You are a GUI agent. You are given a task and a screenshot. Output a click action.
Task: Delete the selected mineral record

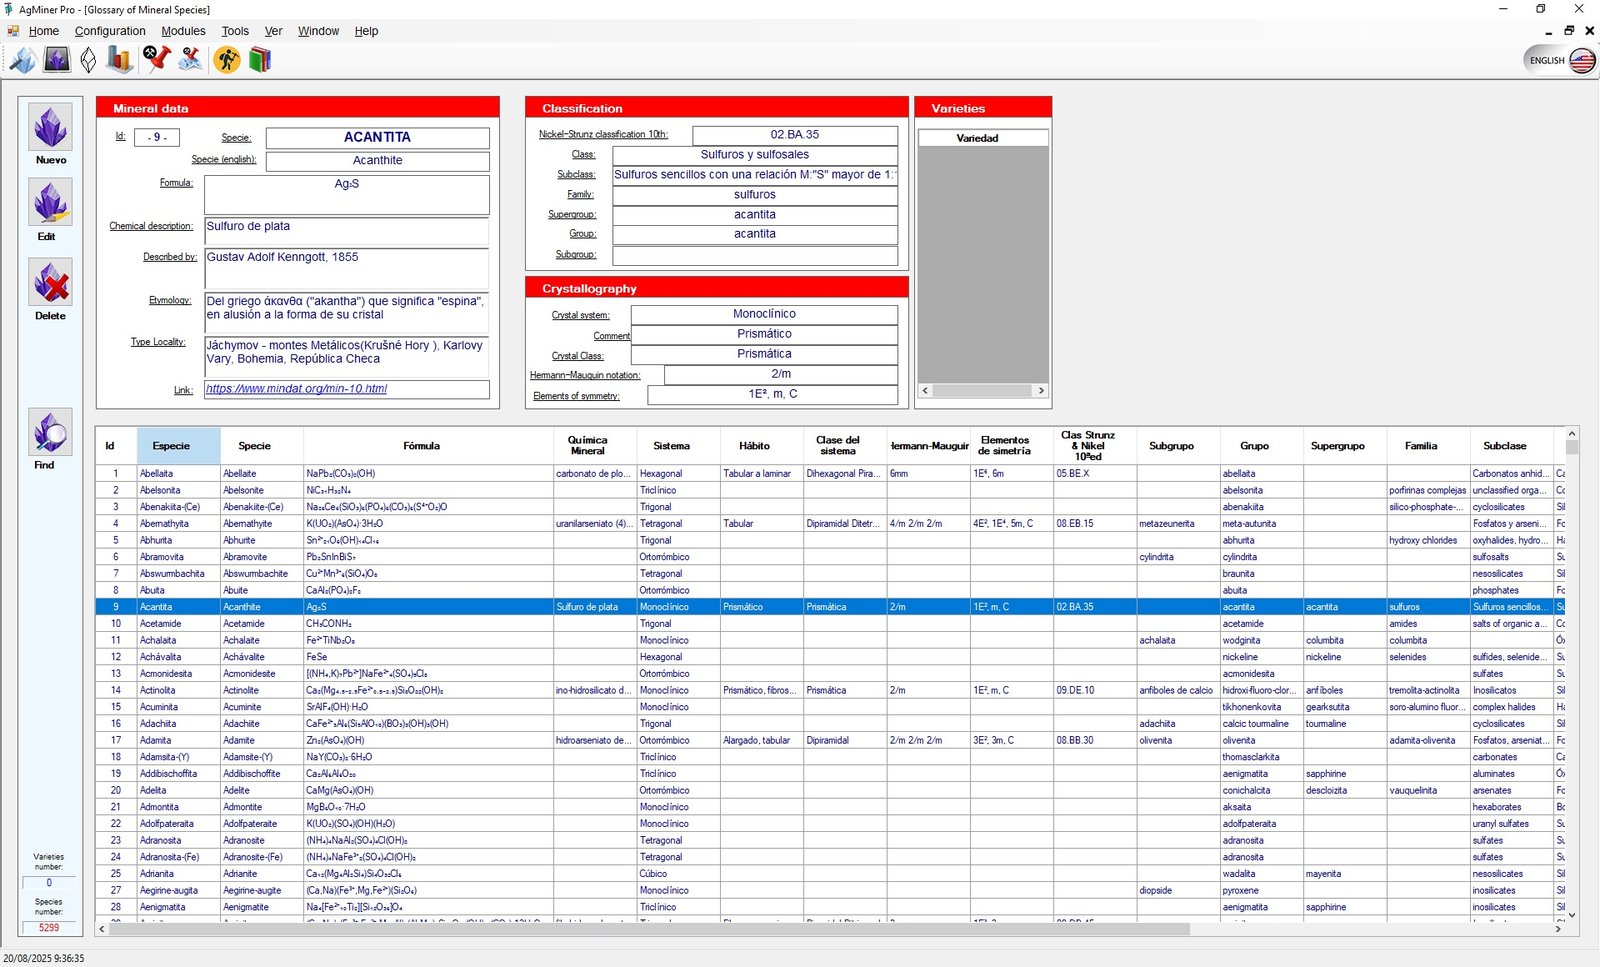click(x=50, y=290)
